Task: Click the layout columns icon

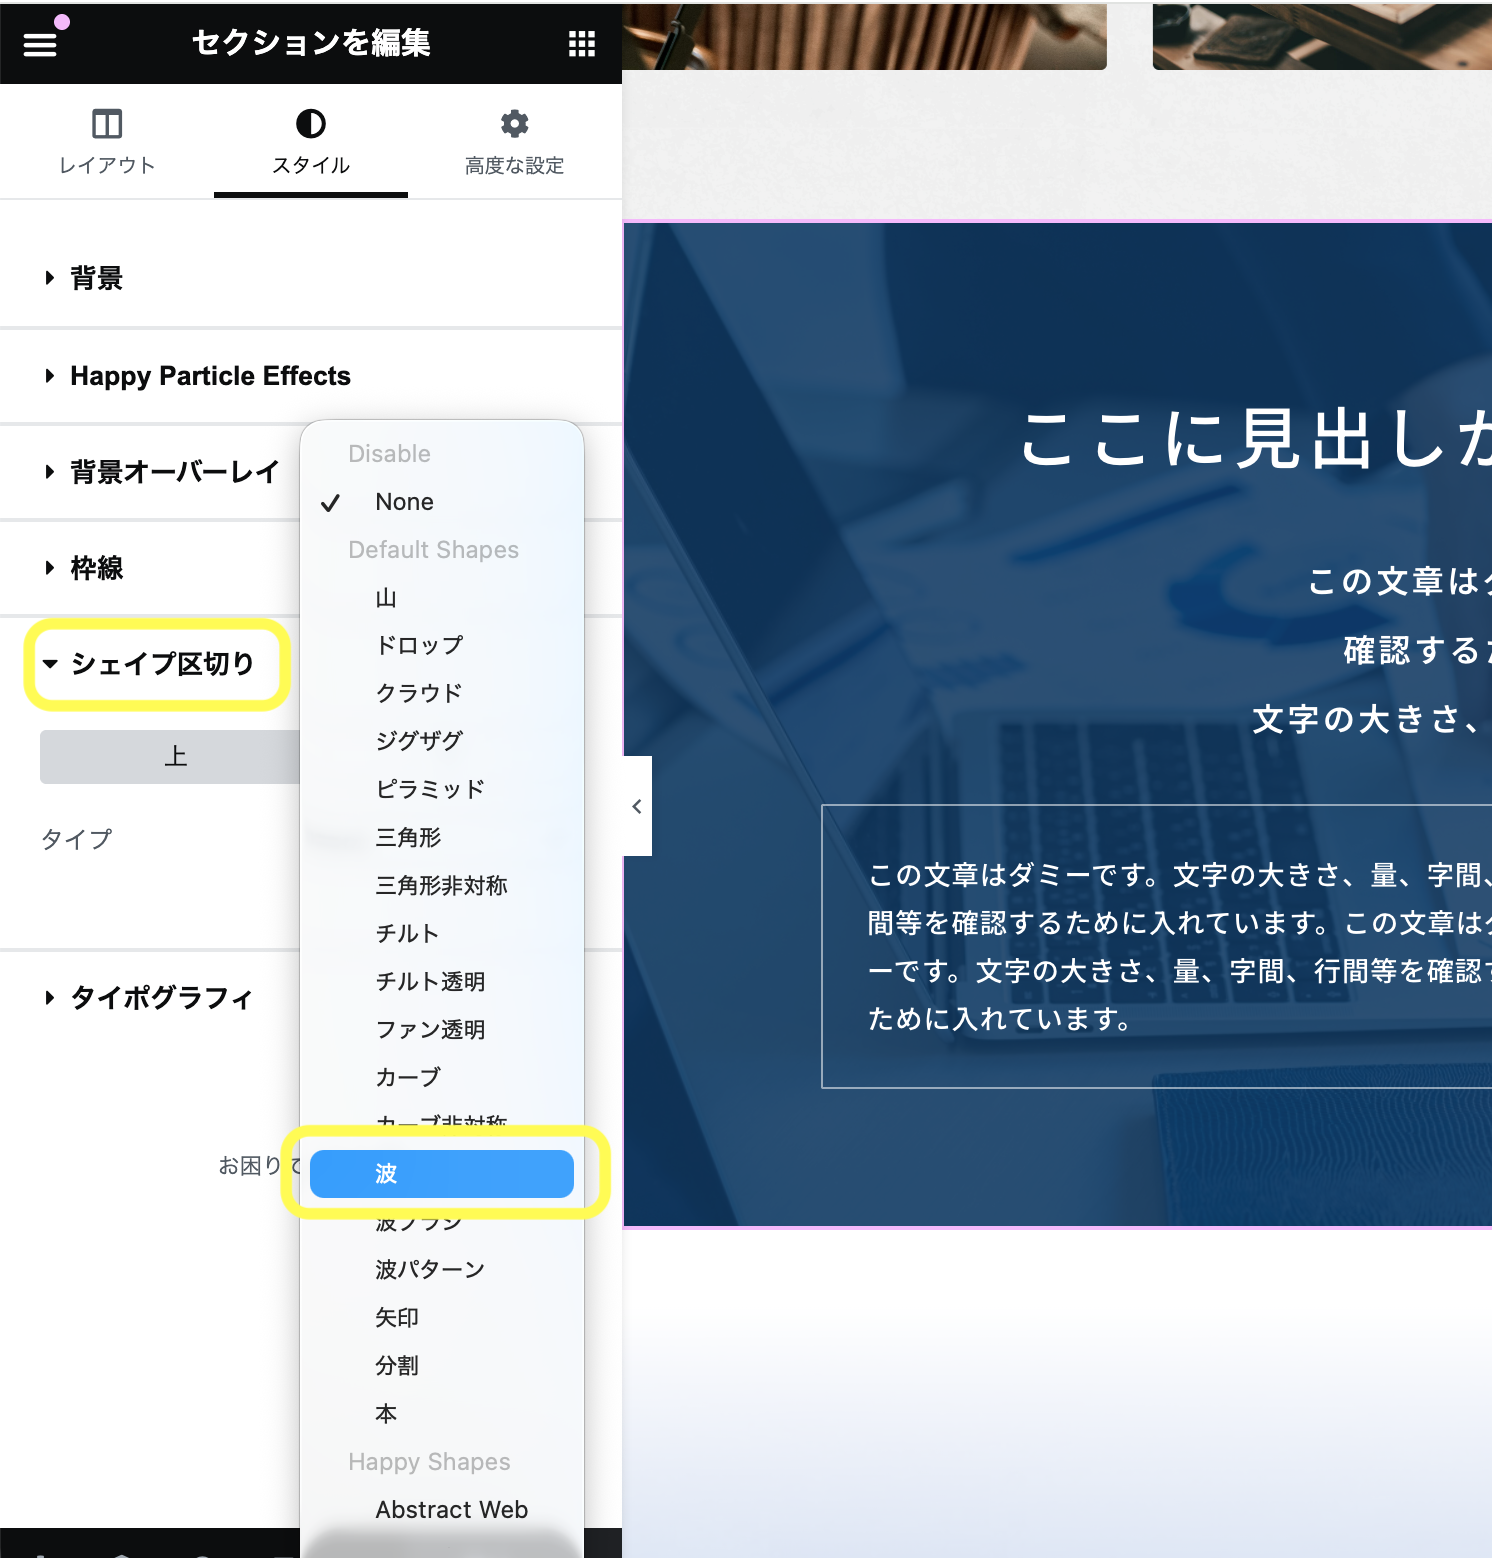Action: (107, 124)
